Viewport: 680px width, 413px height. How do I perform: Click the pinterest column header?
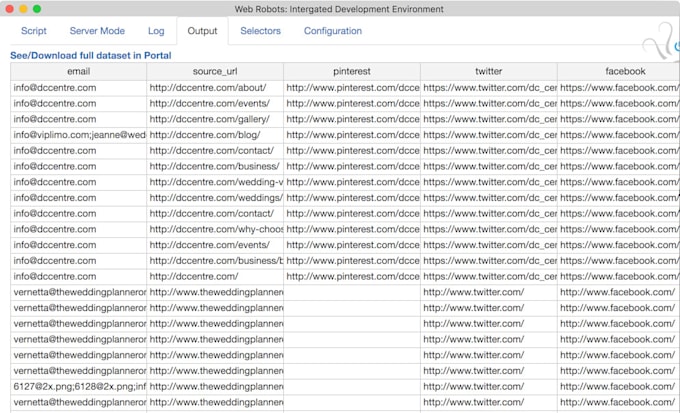pos(352,71)
